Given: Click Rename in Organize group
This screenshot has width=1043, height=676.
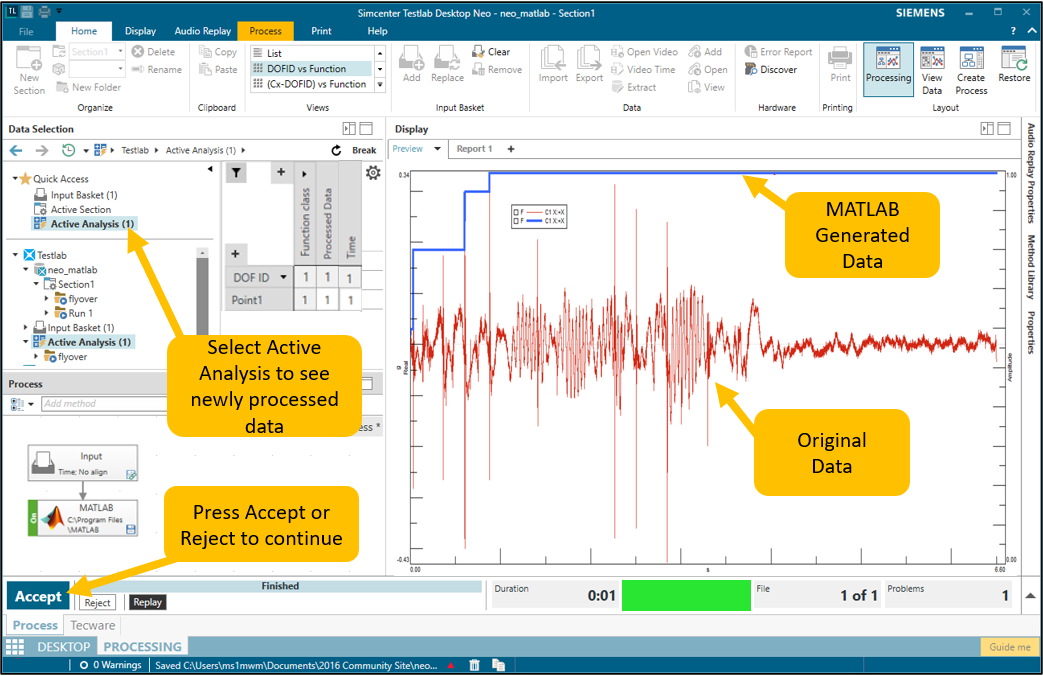Looking at the screenshot, I should point(156,69).
